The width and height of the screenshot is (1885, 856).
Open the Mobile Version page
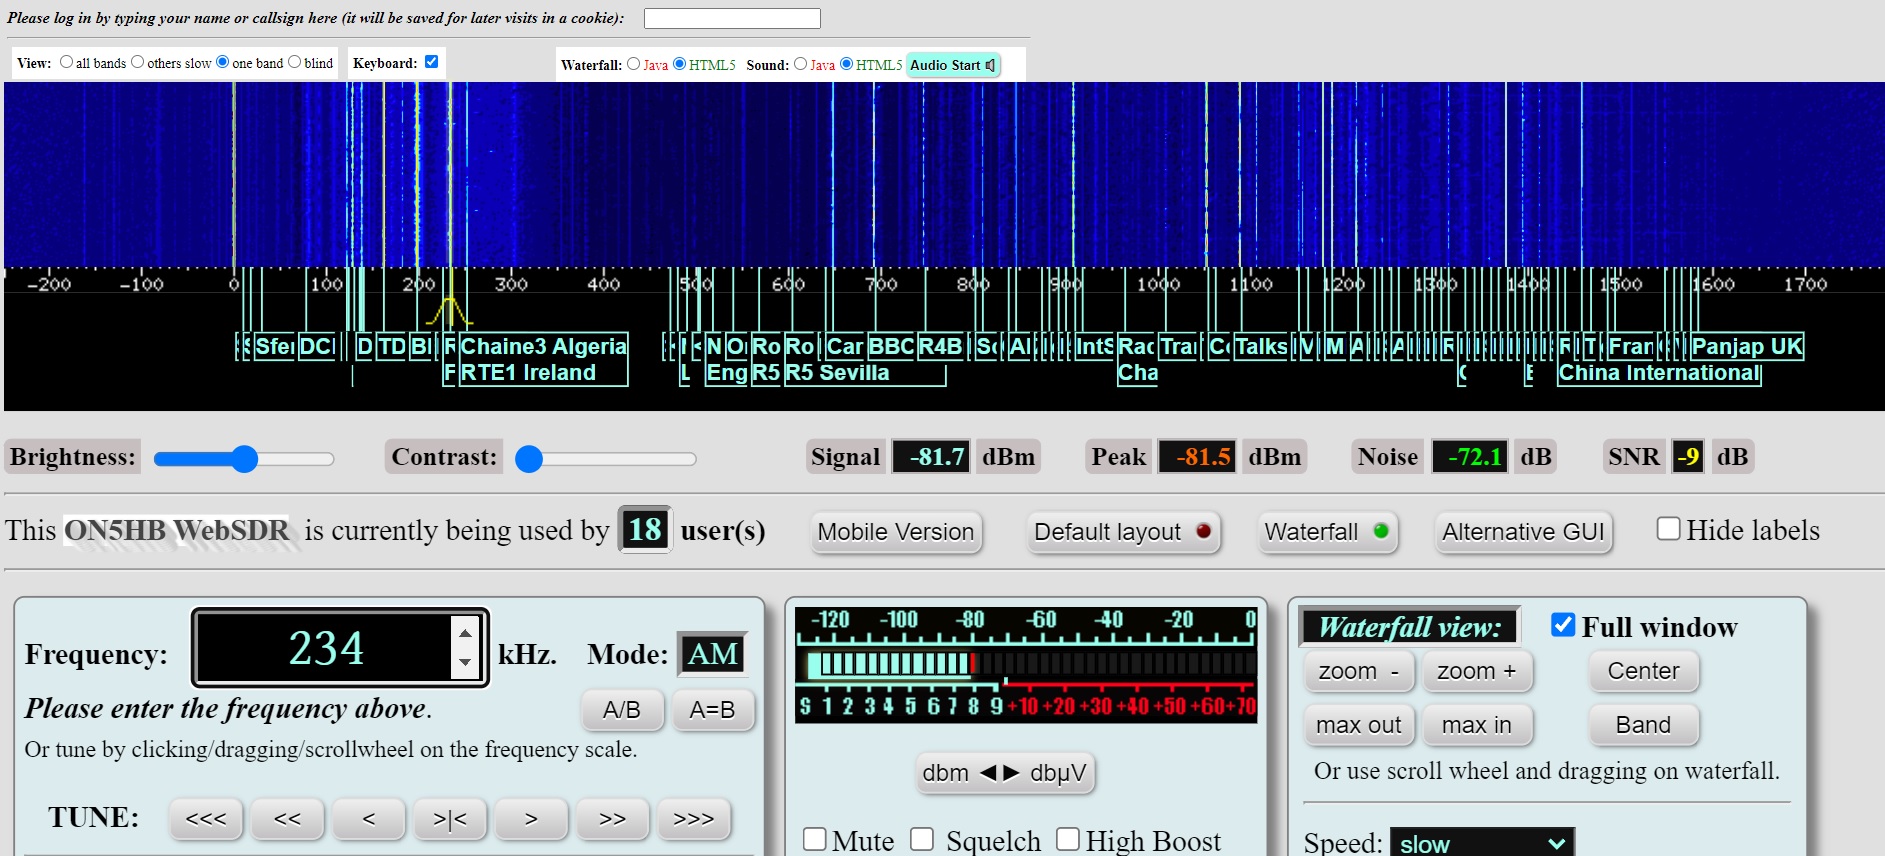click(x=896, y=532)
